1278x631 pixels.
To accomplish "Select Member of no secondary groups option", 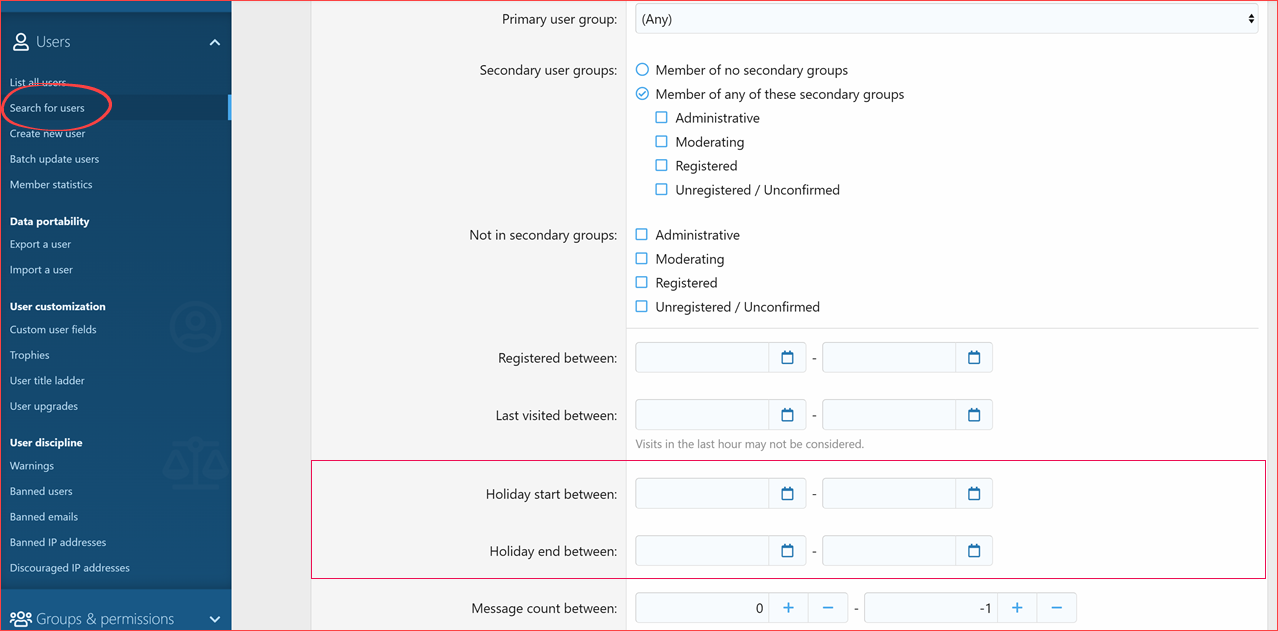I will pos(641,70).
